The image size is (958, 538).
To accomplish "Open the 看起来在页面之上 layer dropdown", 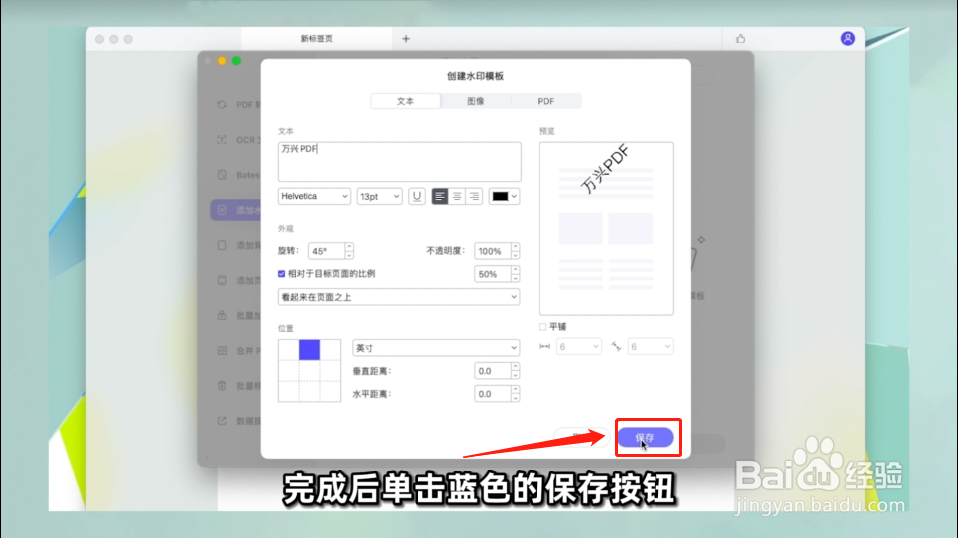I will [x=399, y=297].
